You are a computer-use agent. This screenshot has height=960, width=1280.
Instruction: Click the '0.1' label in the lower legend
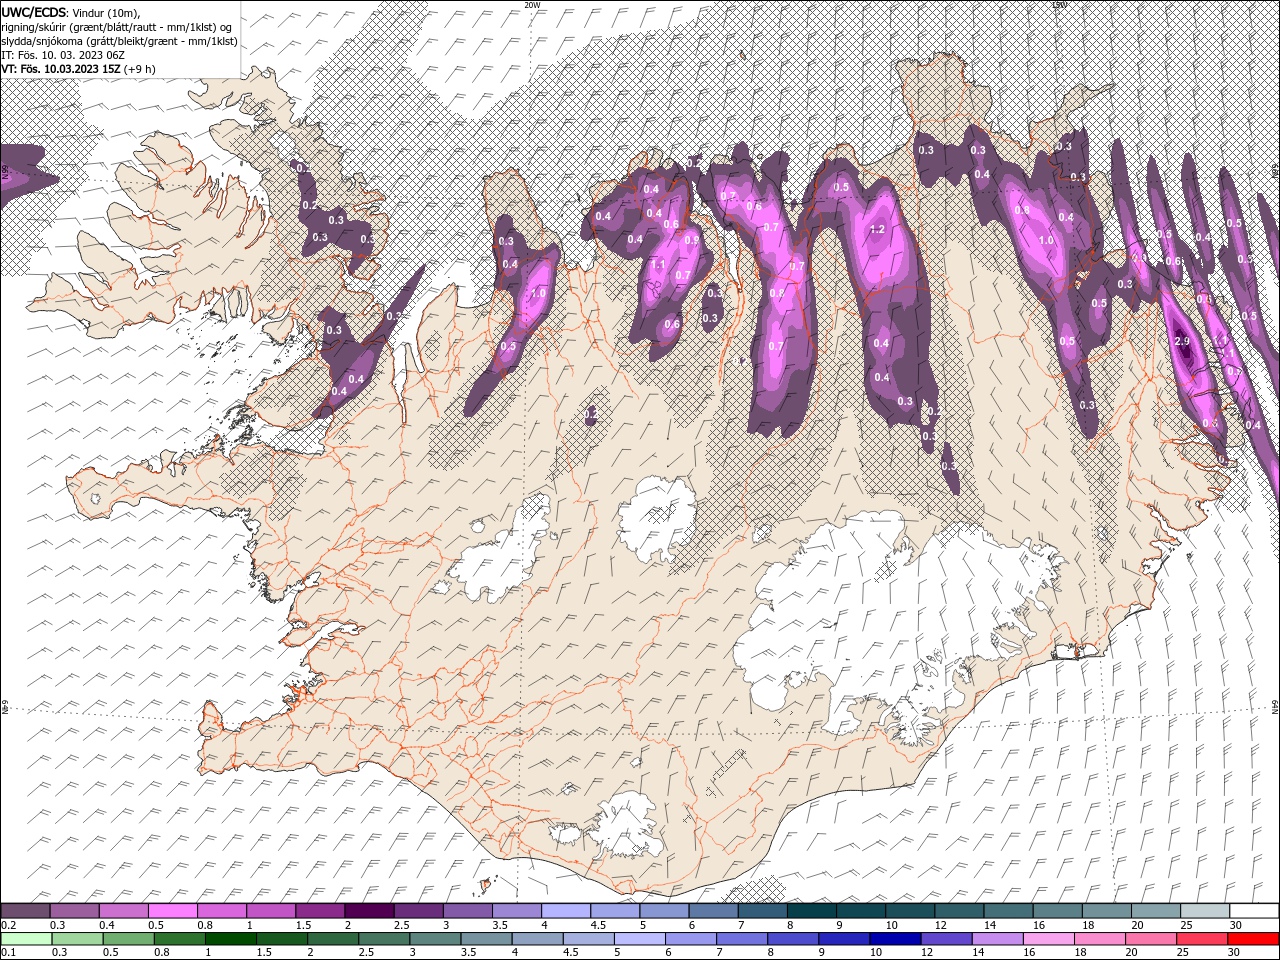tap(8, 954)
